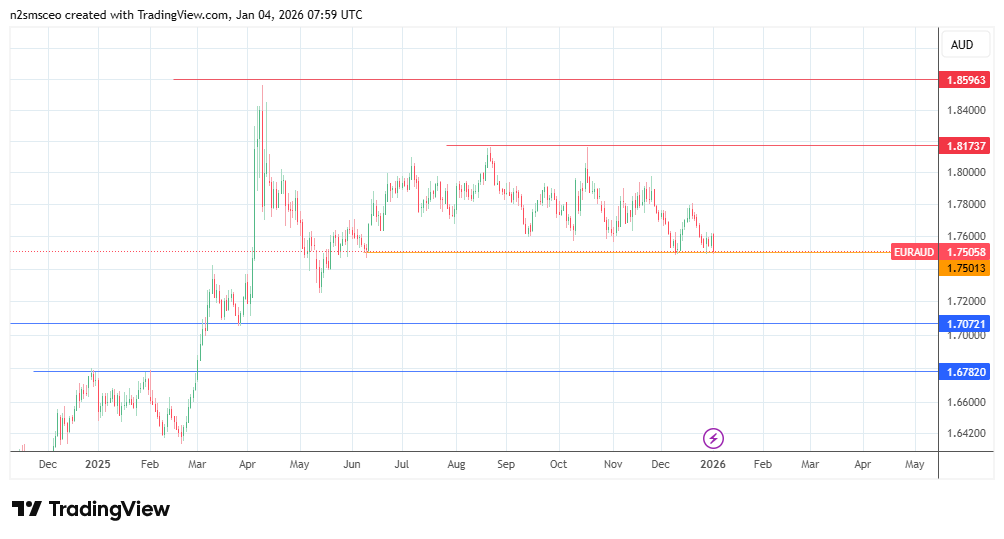Image resolution: width=1004 pixels, height=539 pixels.
Task: Click the 2026 marker on time axis
Action: tap(713, 465)
